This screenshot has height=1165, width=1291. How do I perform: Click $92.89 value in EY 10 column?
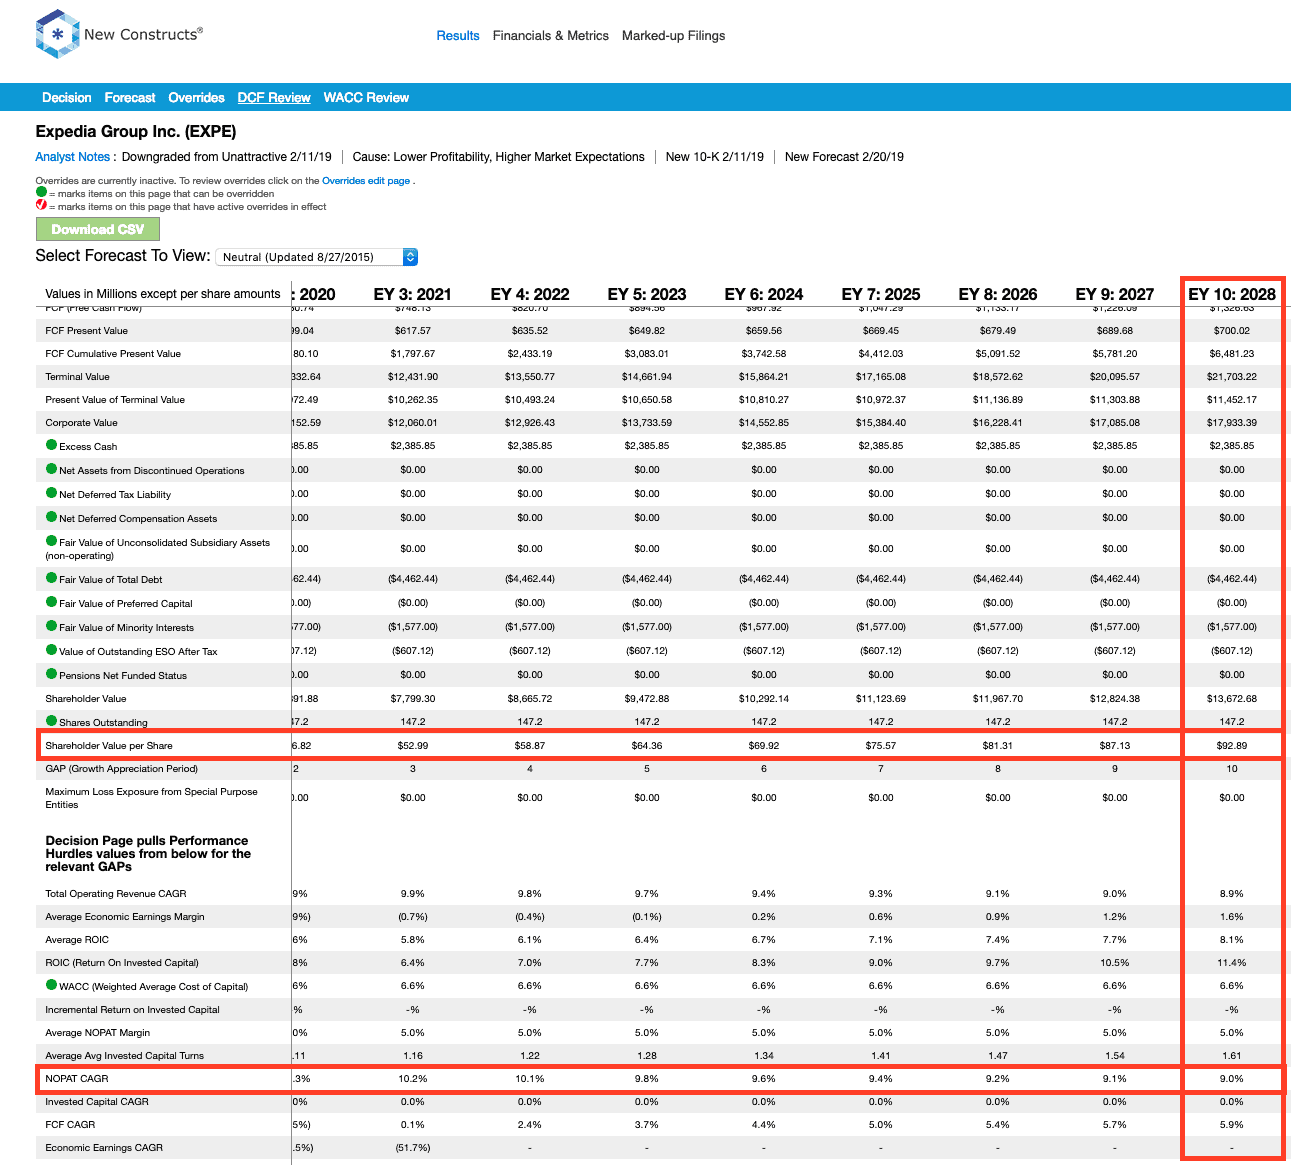point(1232,745)
